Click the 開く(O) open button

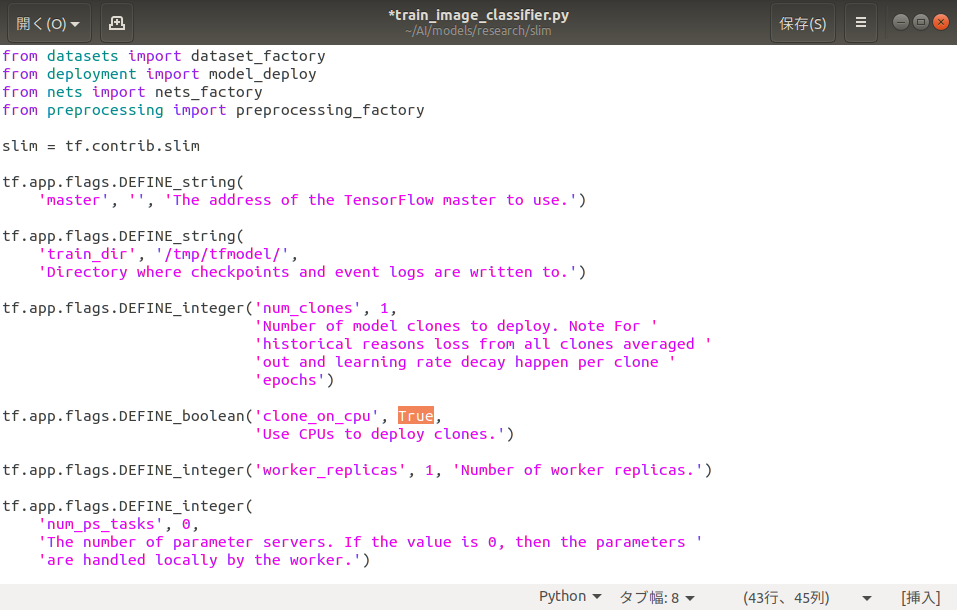(49, 23)
